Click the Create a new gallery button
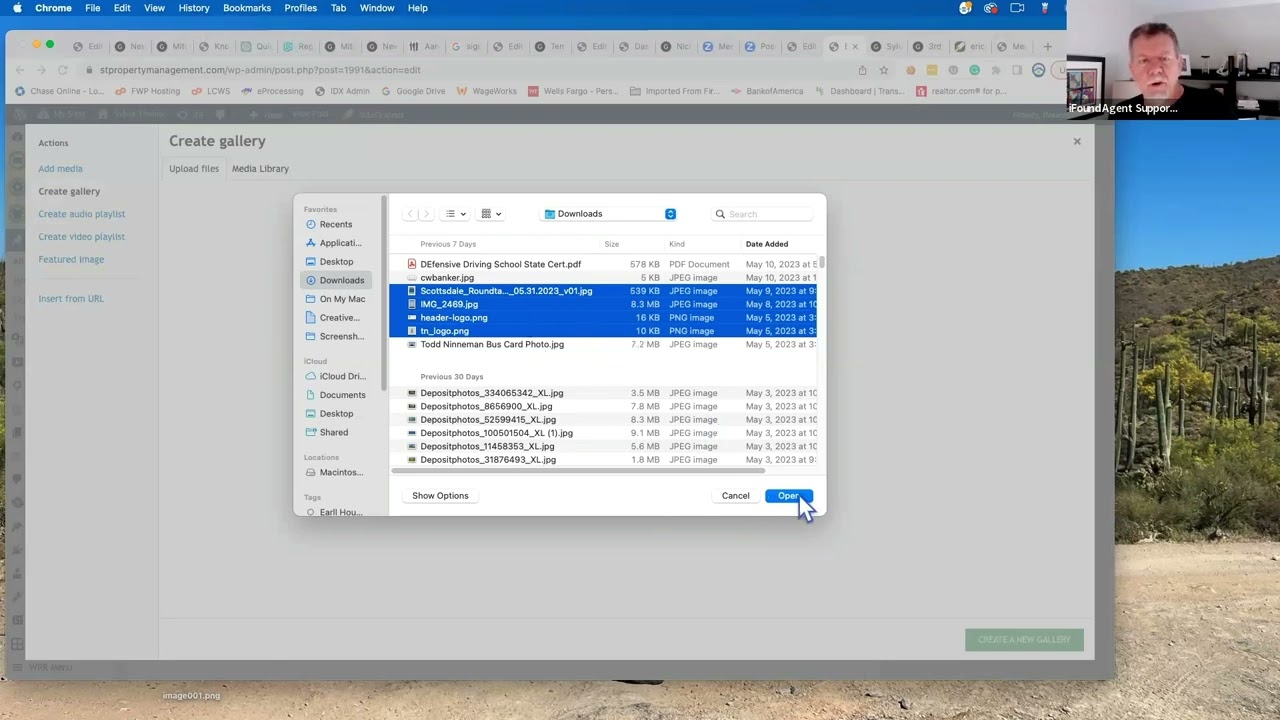This screenshot has width=1280, height=720. [1024, 640]
